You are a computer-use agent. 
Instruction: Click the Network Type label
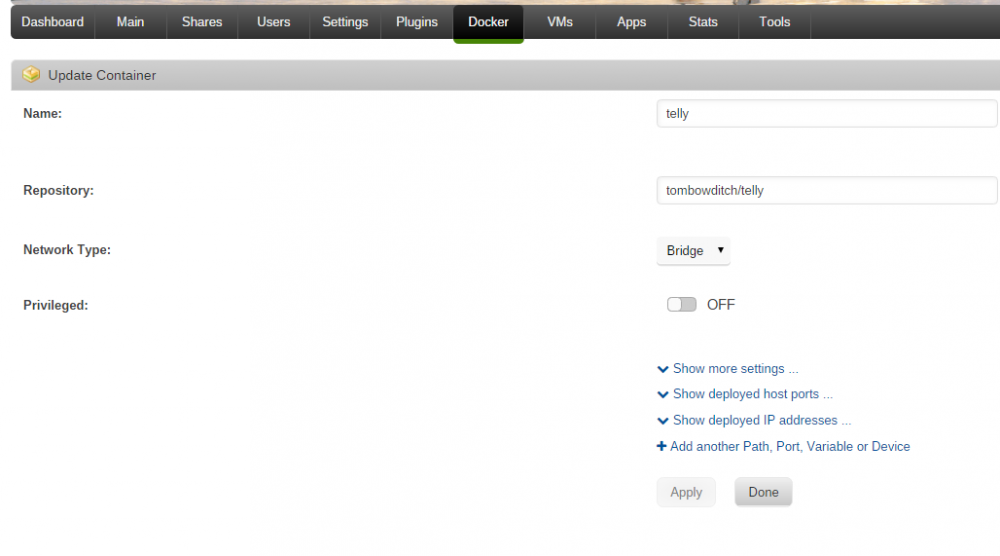click(67, 250)
